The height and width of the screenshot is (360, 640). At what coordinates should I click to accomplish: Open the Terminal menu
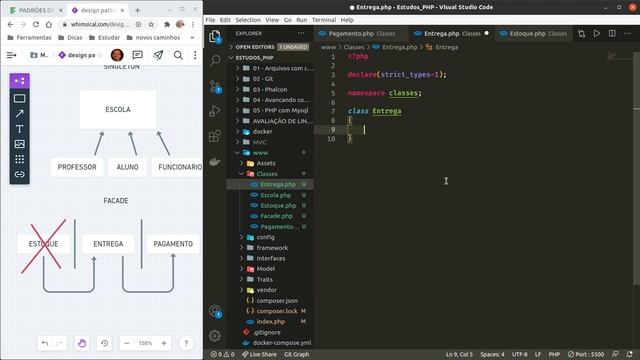click(324, 20)
